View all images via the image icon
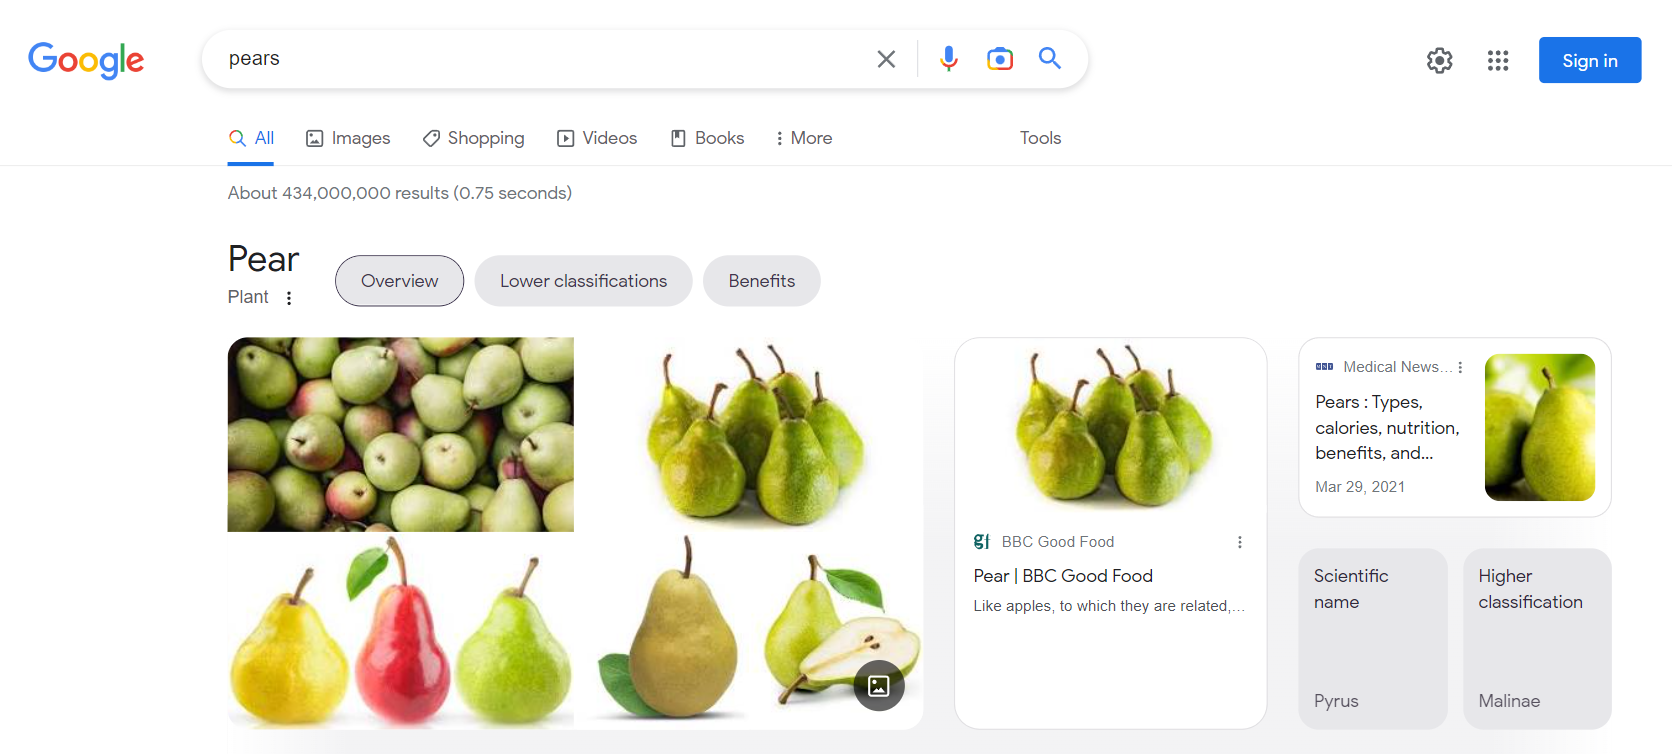The height and width of the screenshot is (754, 1672). click(878, 685)
